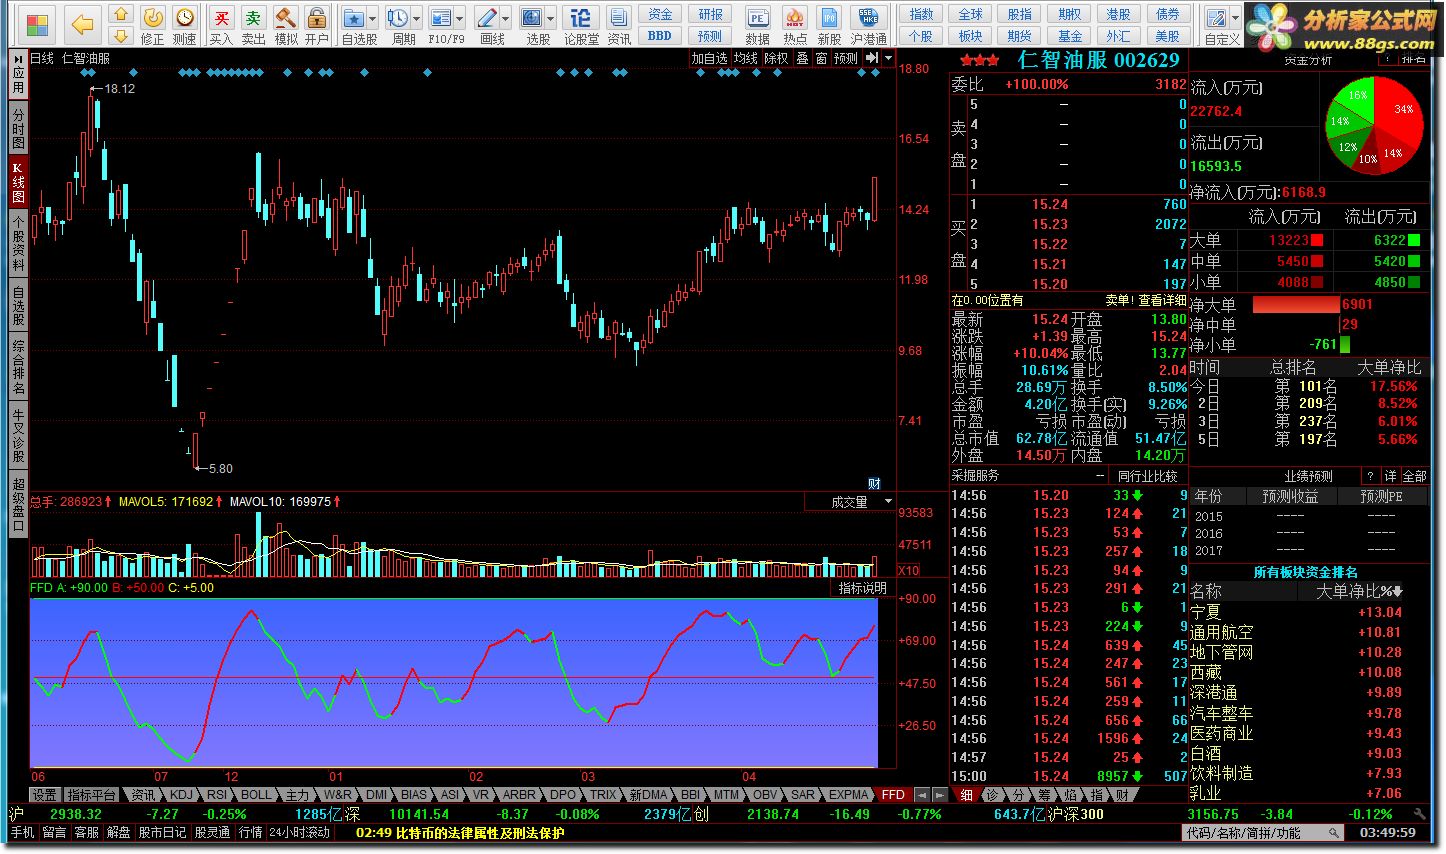Open the chart header dropdown arrow beside 预测
The height and width of the screenshot is (854, 1446).
click(x=887, y=58)
